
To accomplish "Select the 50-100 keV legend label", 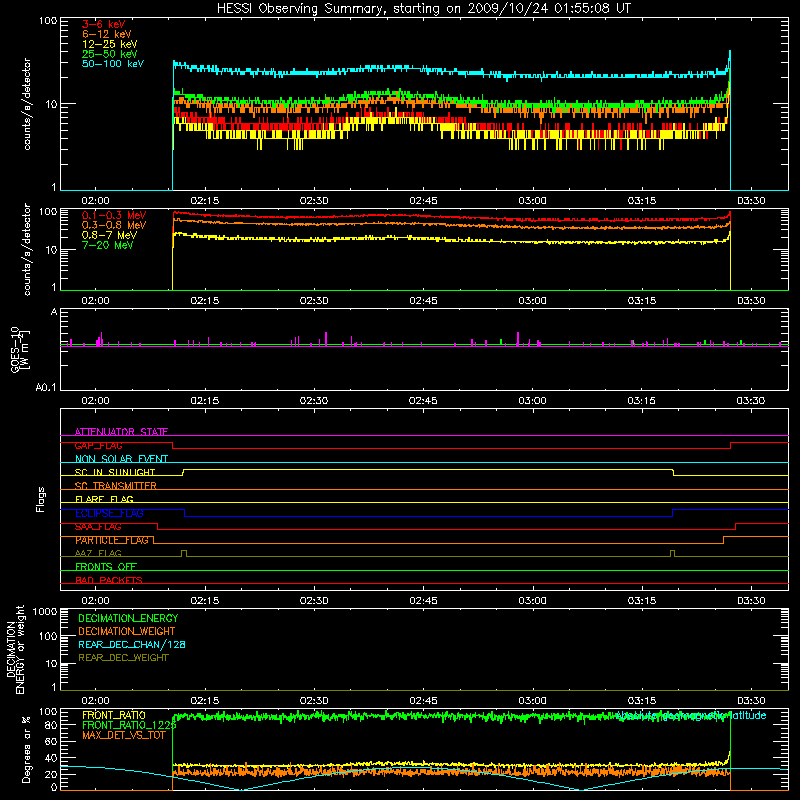I will [113, 64].
